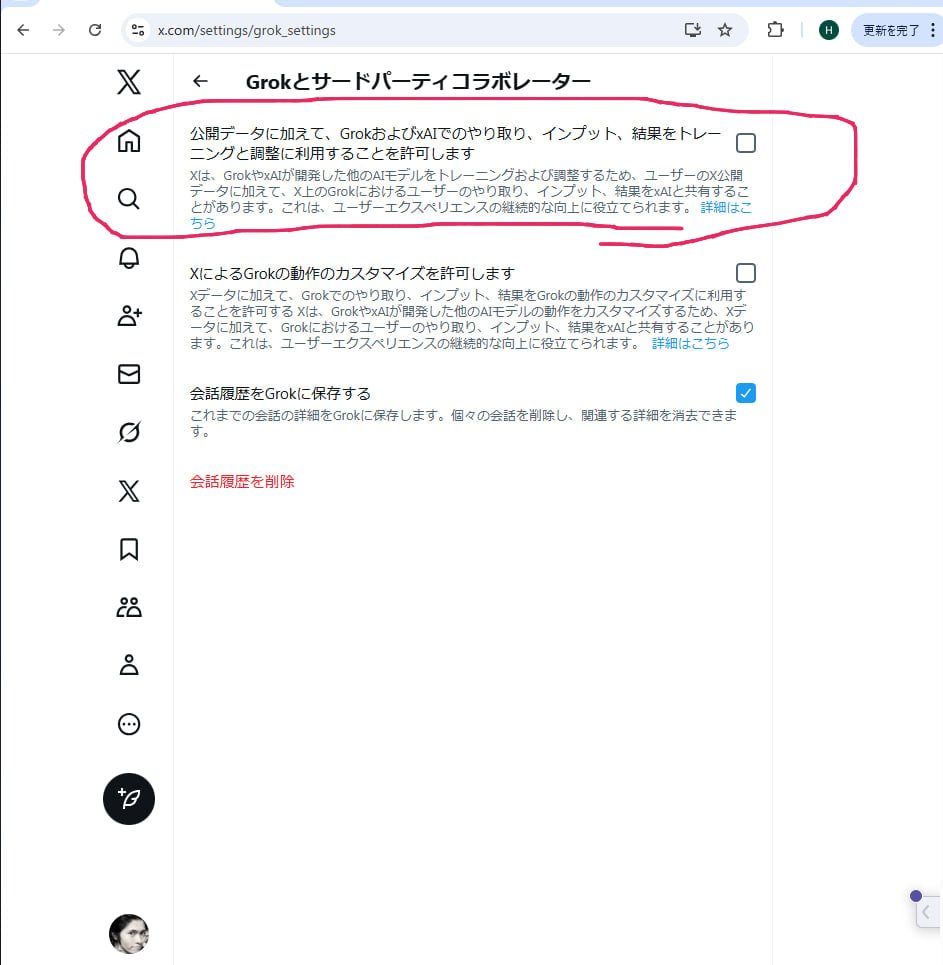Select the follow suggestions person icon

click(128, 316)
